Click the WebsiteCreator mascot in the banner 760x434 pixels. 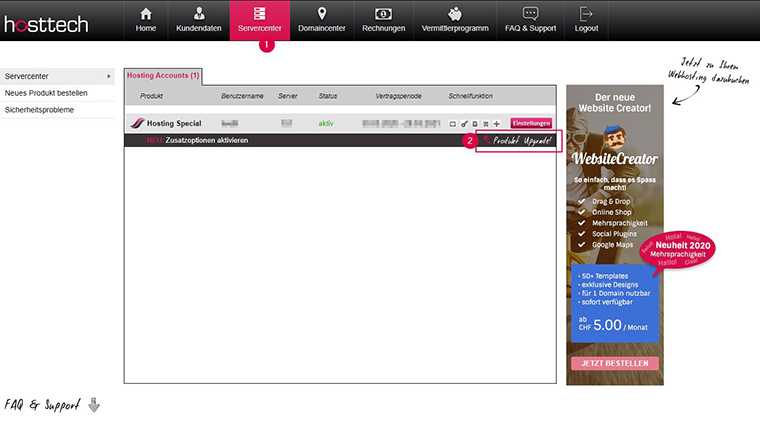pyautogui.click(x=615, y=137)
